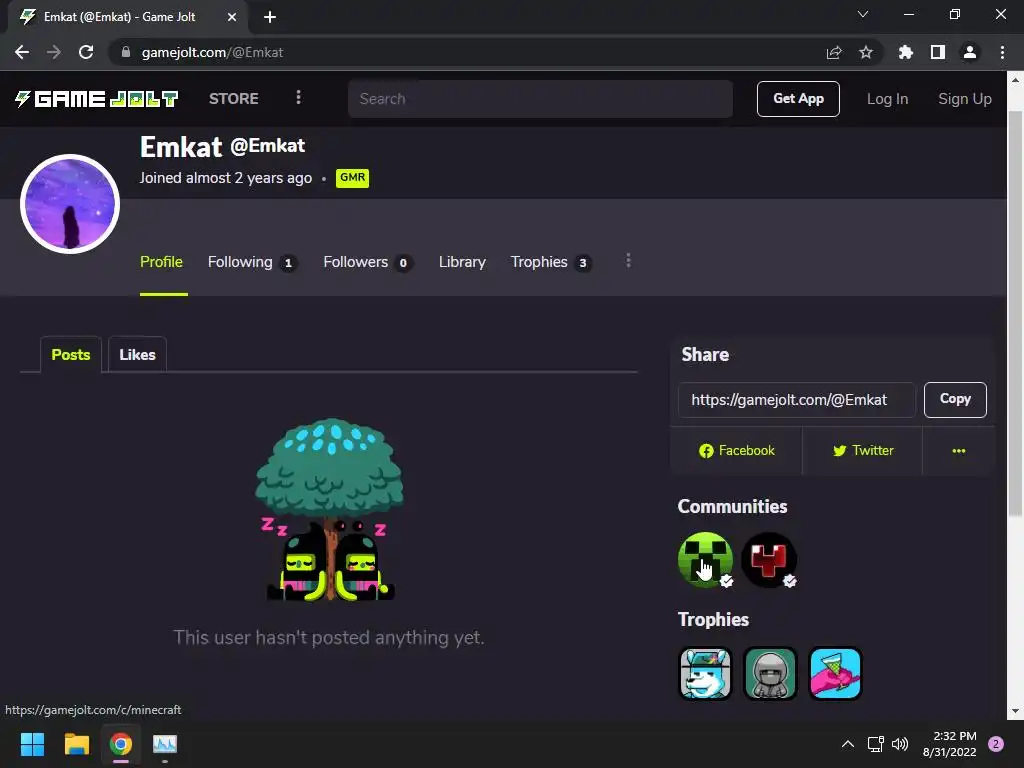Open the network tray icon
This screenshot has height=768, width=1024.
[875, 744]
